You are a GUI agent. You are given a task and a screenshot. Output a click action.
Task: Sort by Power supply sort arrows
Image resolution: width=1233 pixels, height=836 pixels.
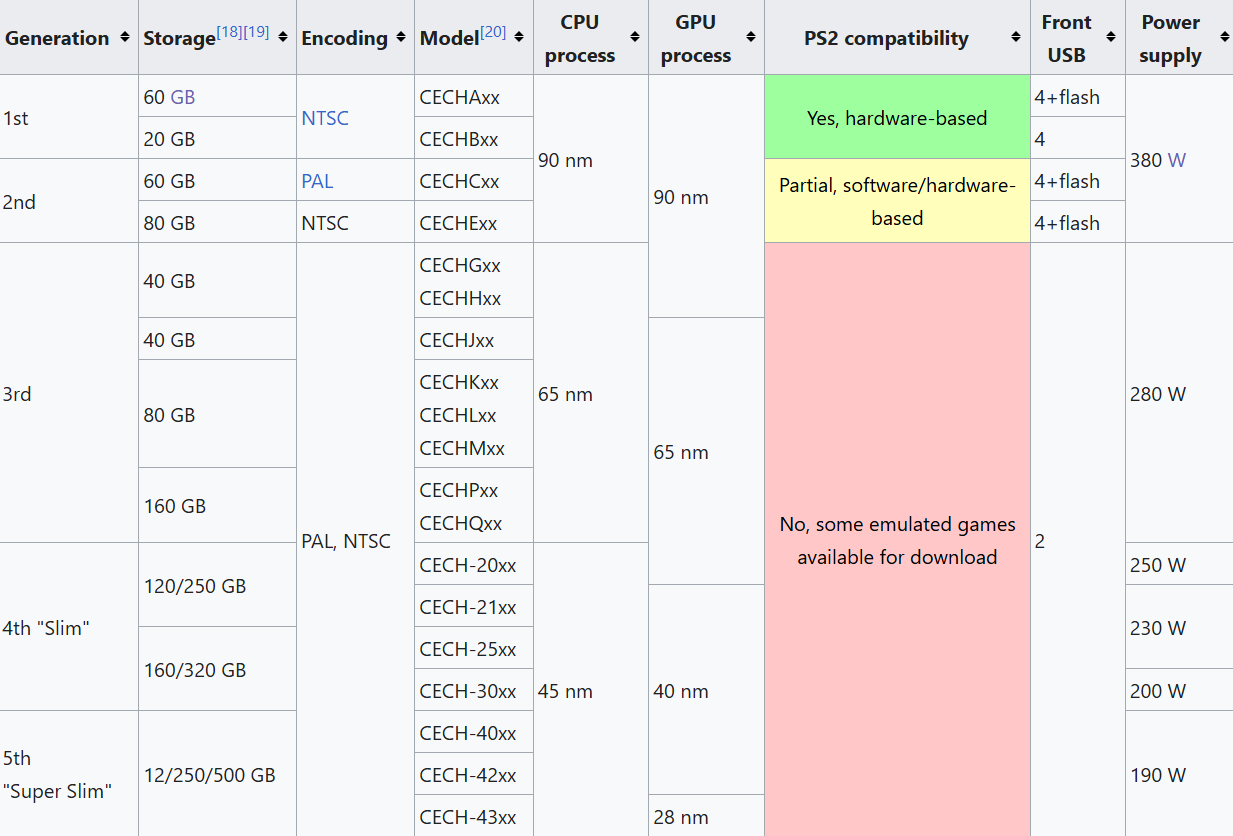(1224, 37)
